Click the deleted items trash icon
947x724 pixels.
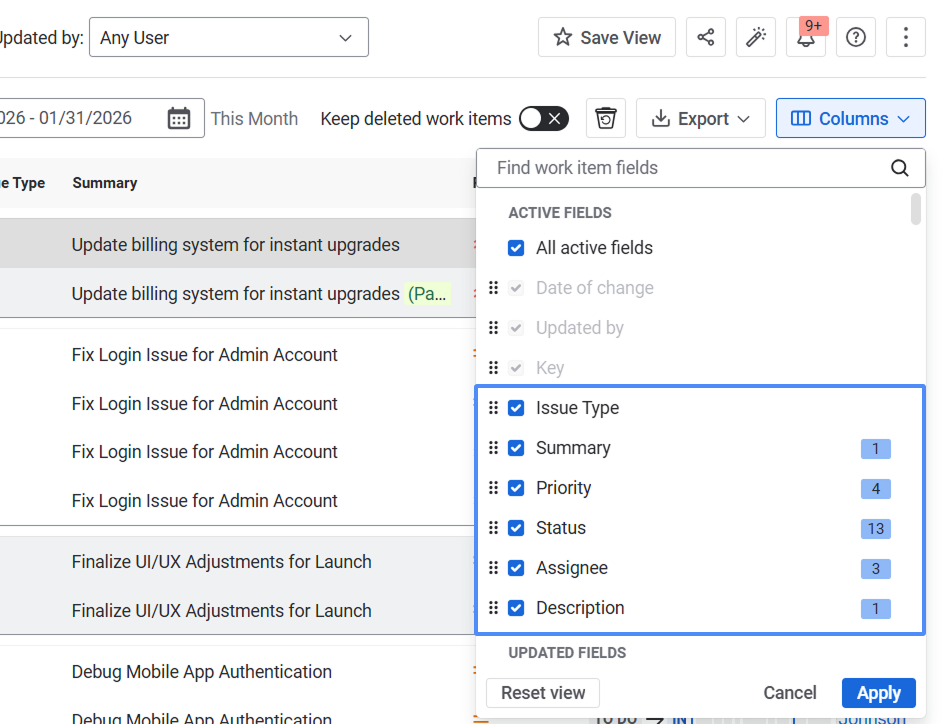[x=606, y=118]
